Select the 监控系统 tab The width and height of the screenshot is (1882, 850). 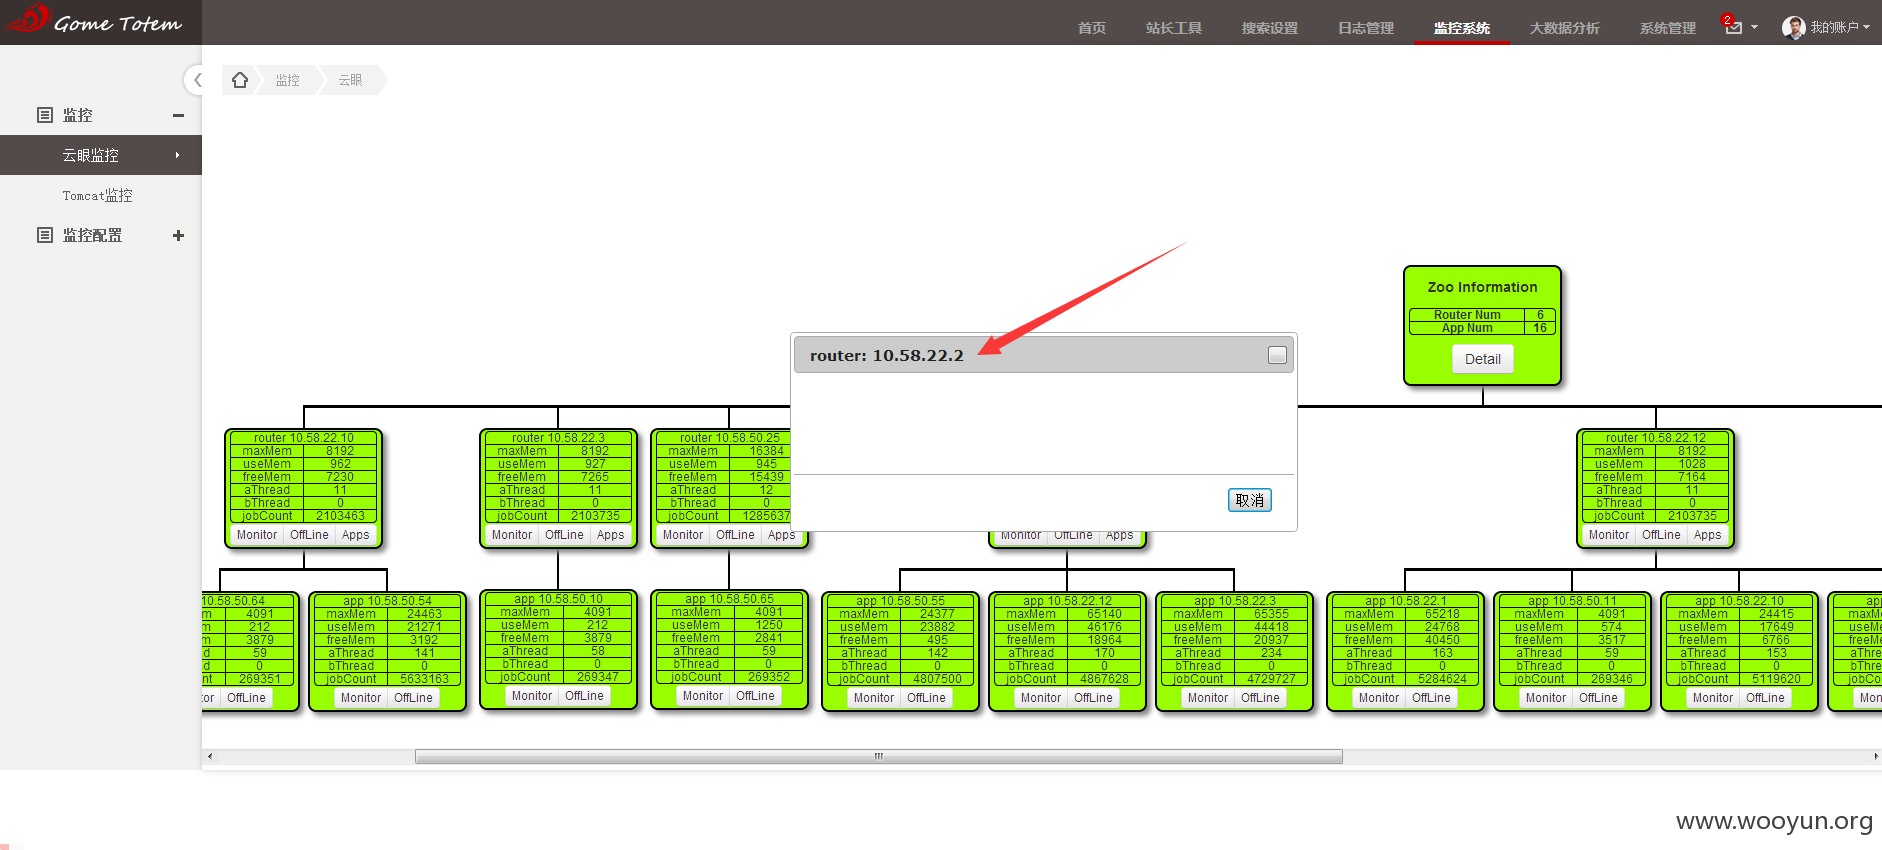1462,28
